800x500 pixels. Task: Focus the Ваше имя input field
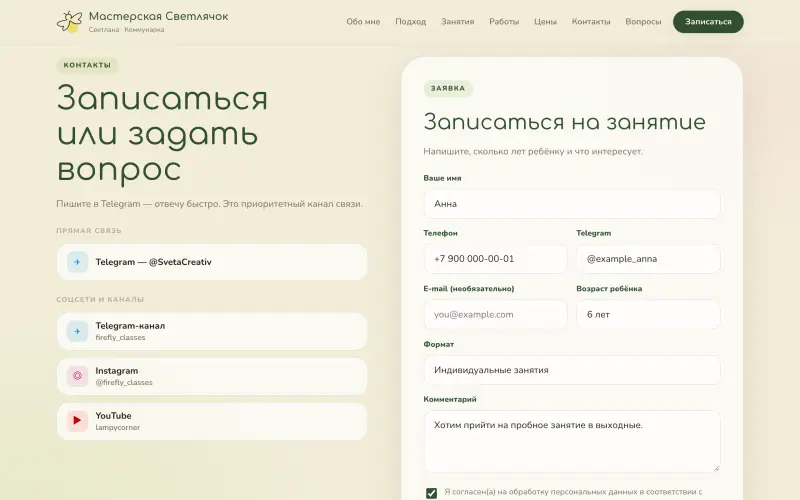point(572,204)
